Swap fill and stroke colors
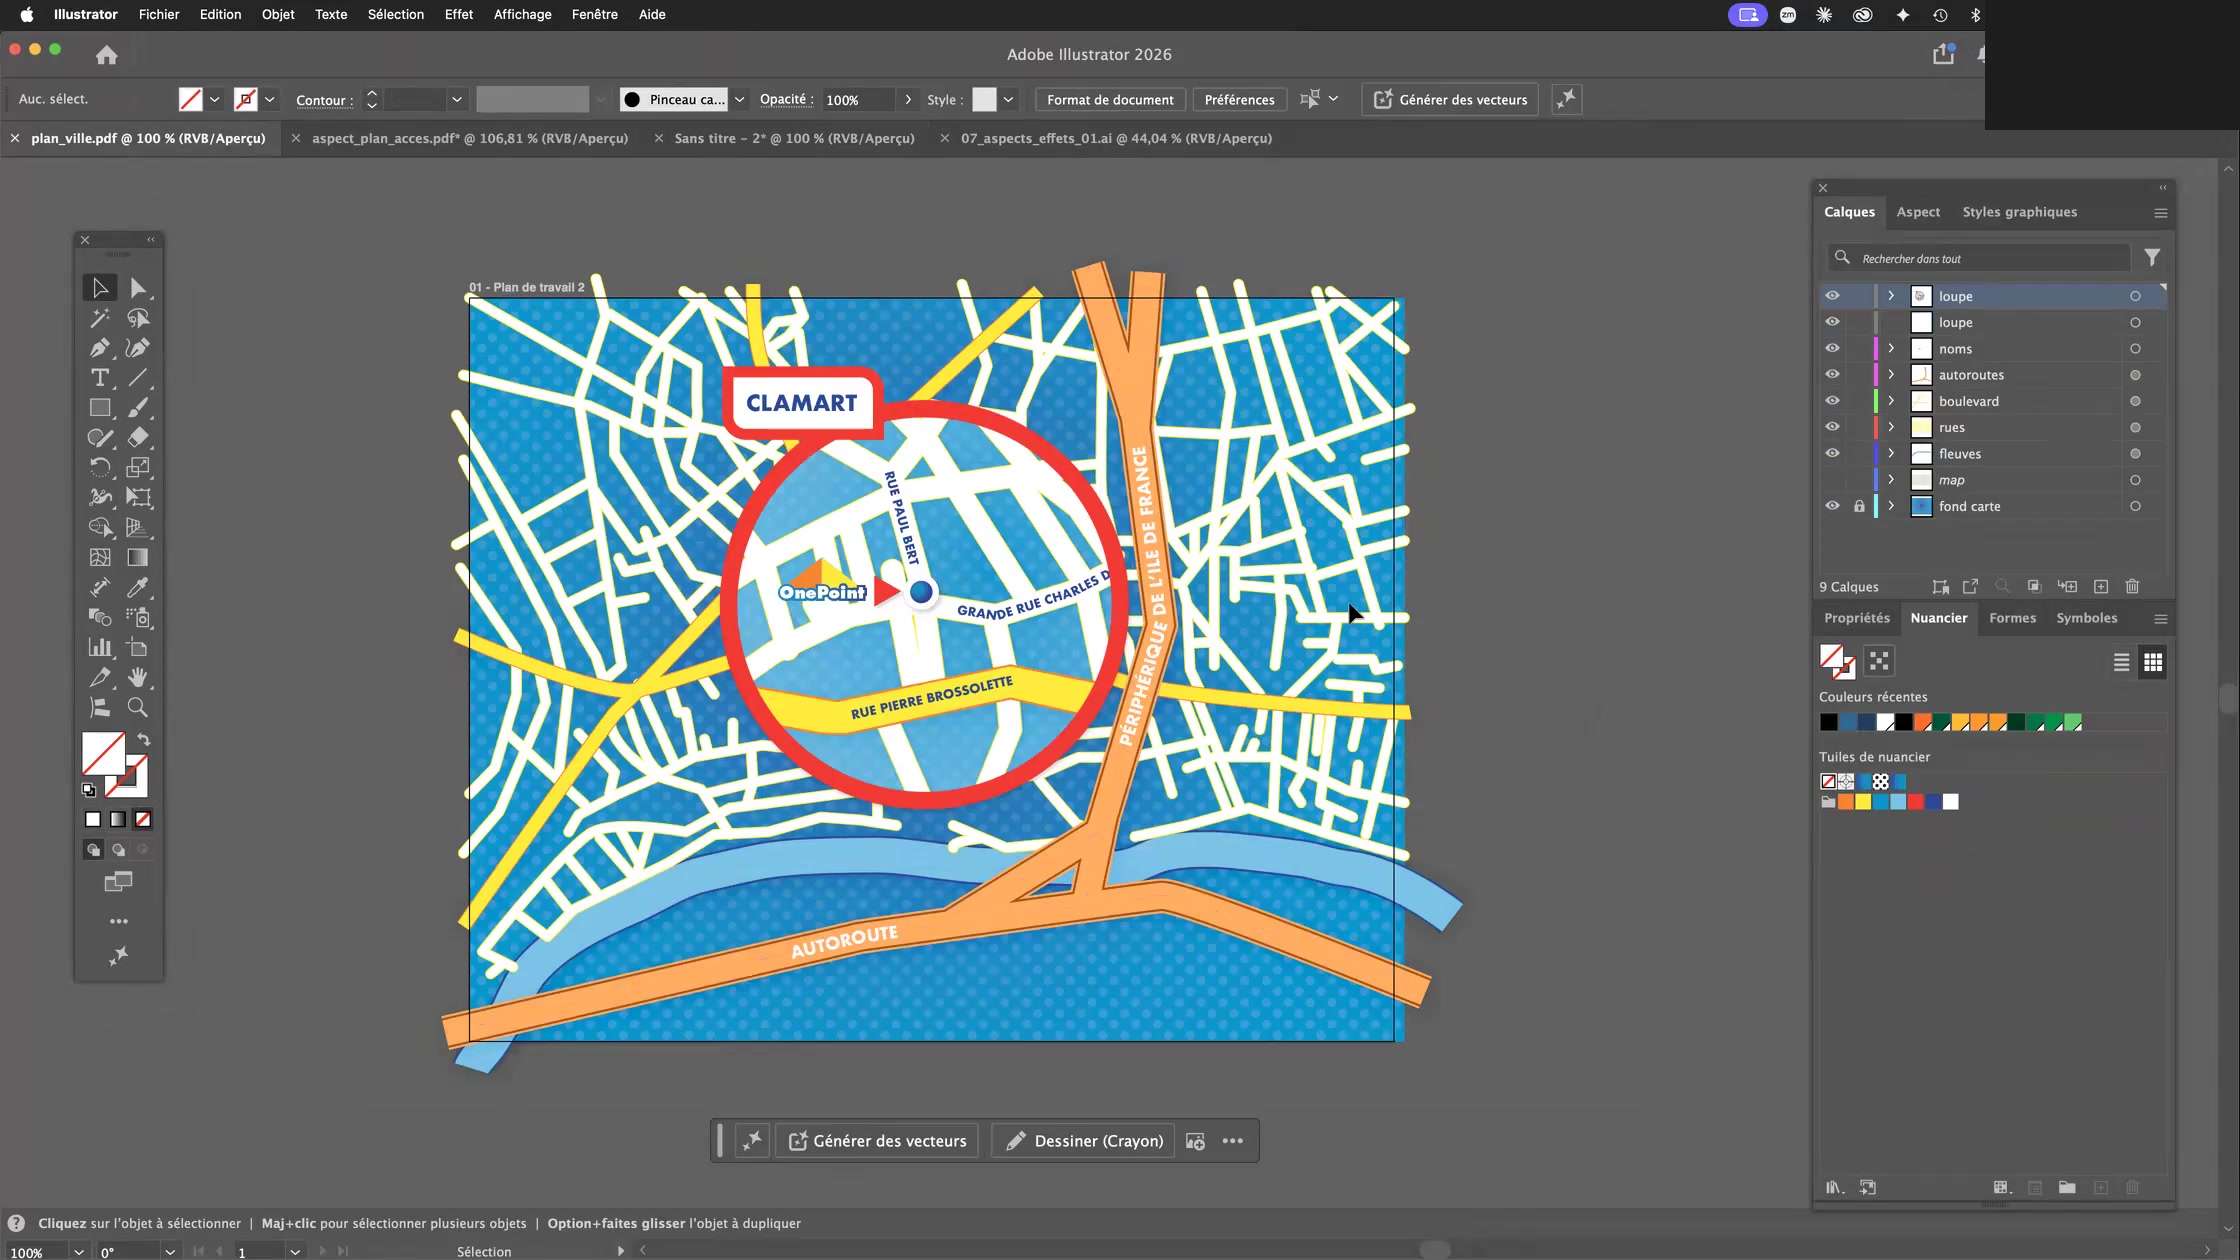Image resolution: width=2240 pixels, height=1260 pixels. (x=144, y=740)
